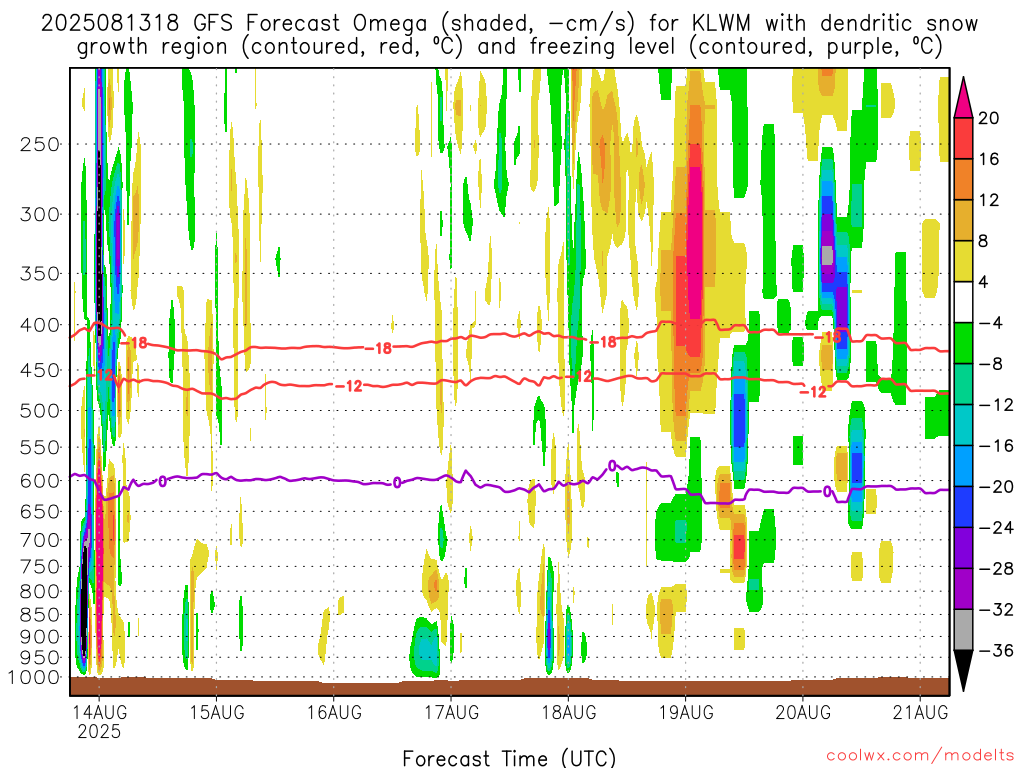This screenshot has height=768, width=1024.
Task: Click the 1000 pressure level label
Action: point(33,677)
